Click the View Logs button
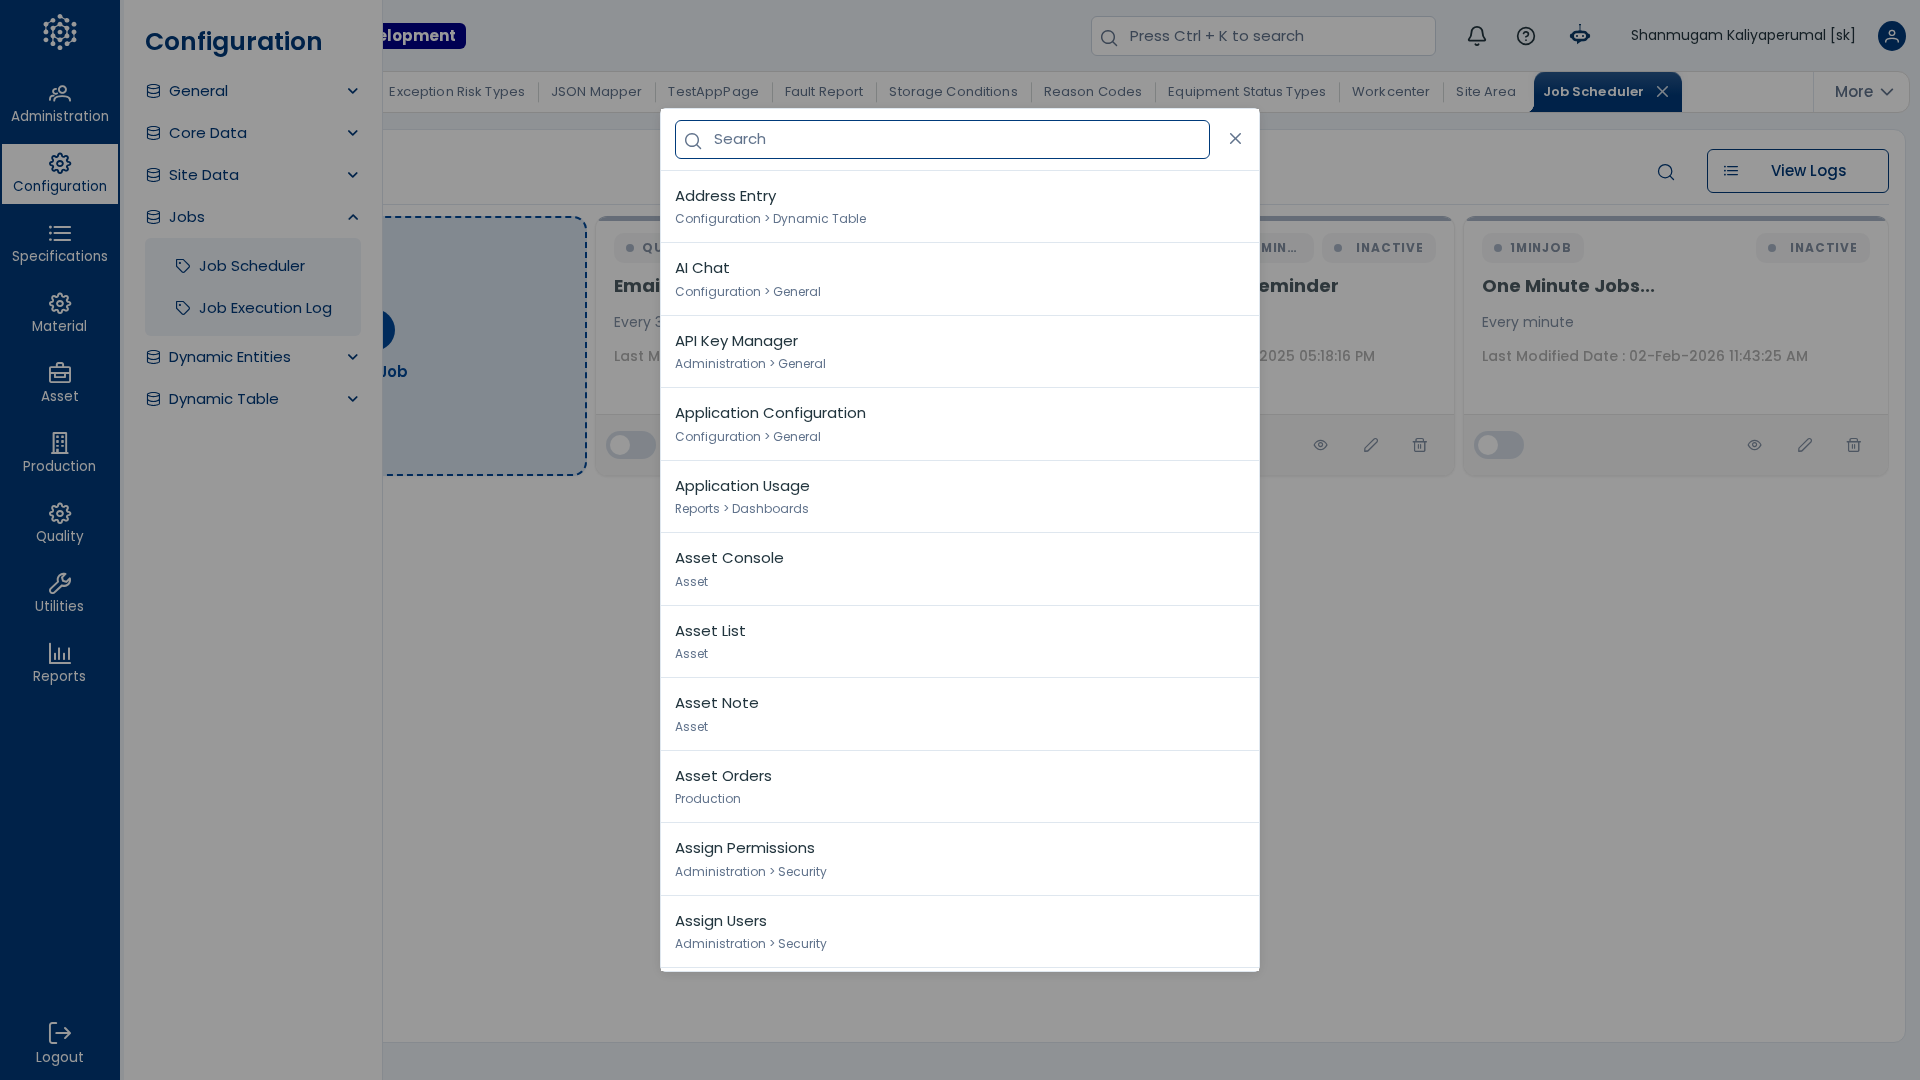Image resolution: width=1920 pixels, height=1080 pixels. (1798, 171)
